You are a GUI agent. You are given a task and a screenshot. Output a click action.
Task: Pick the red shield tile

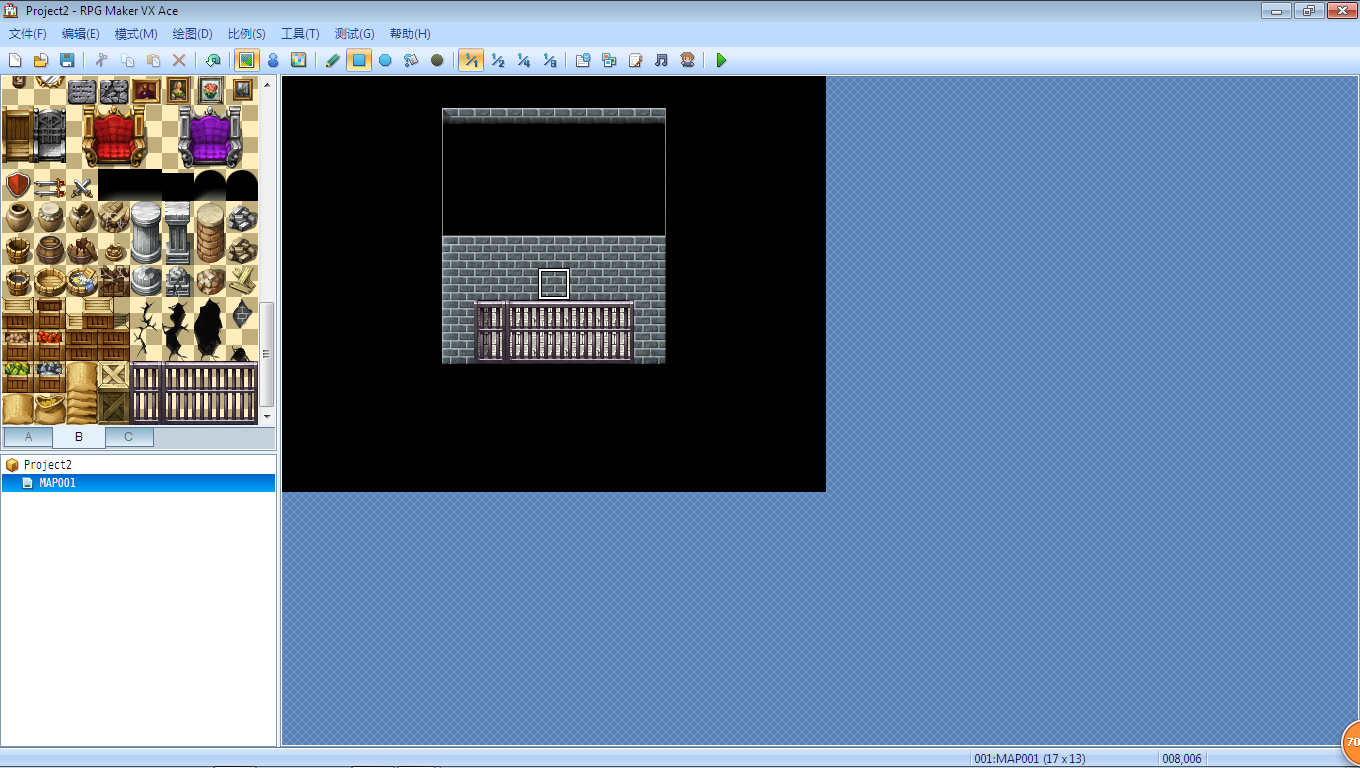[x=17, y=186]
